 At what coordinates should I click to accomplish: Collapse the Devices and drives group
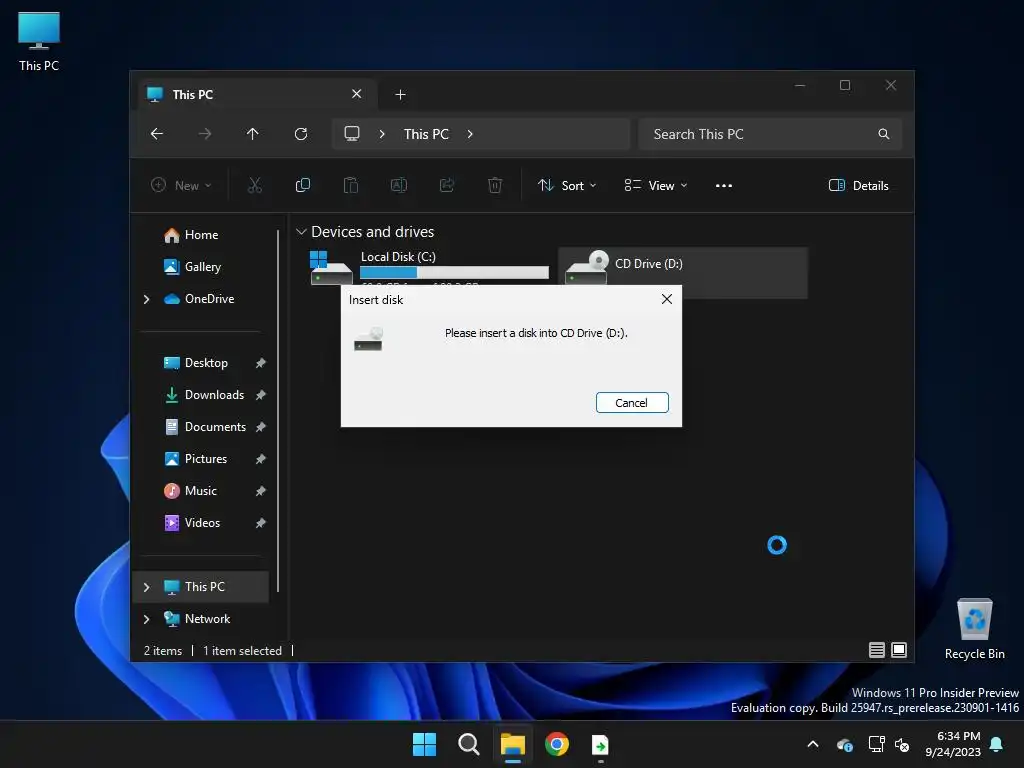click(301, 232)
